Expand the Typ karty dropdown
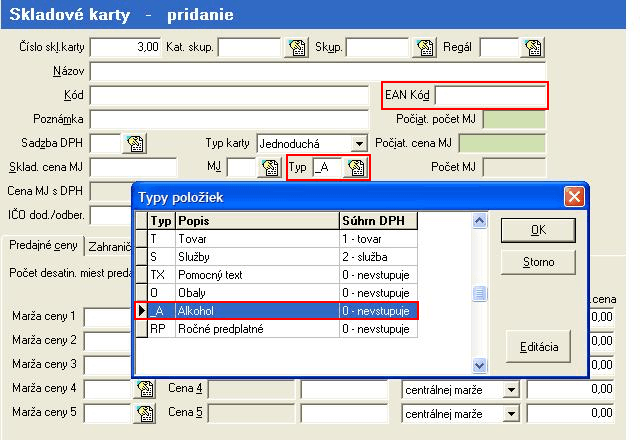The image size is (640, 440). click(358, 143)
